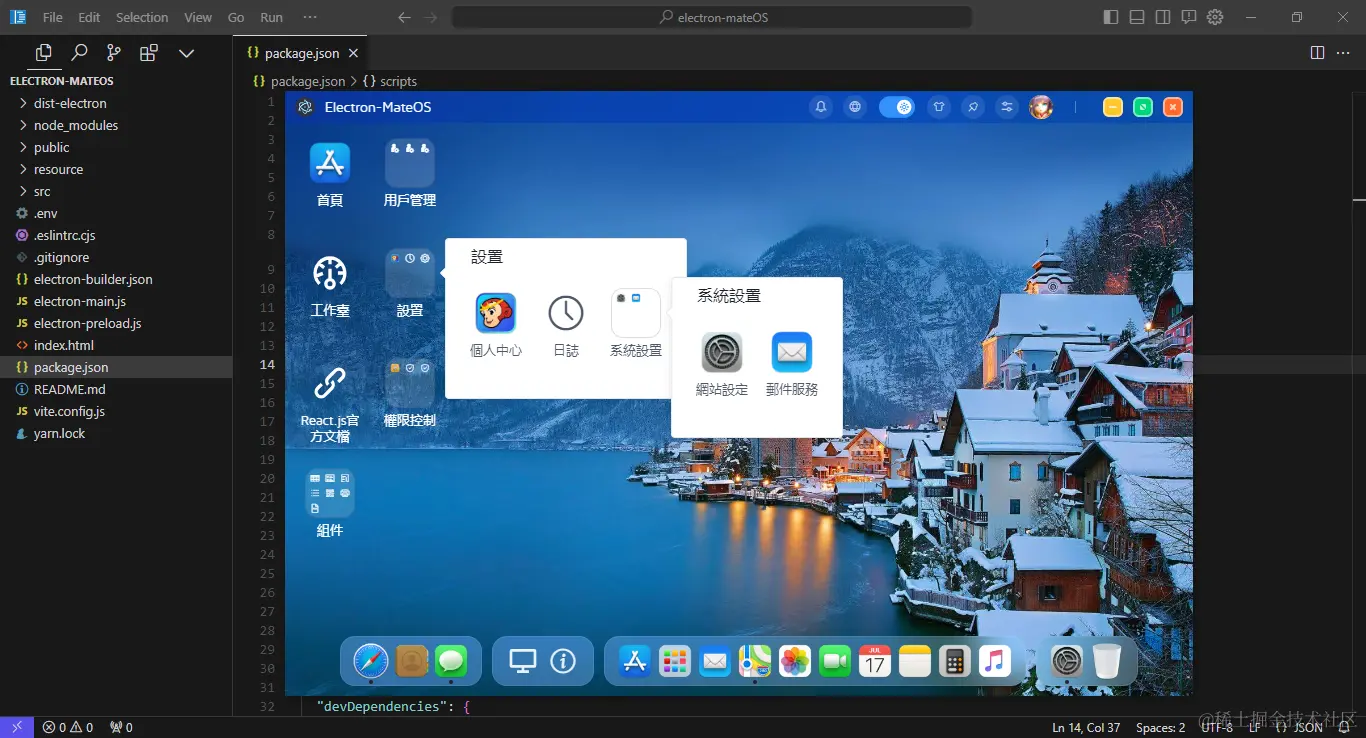Image resolution: width=1366 pixels, height=738 pixels.
Task: Launch 工作臺 from the desktop
Action: pos(330,283)
